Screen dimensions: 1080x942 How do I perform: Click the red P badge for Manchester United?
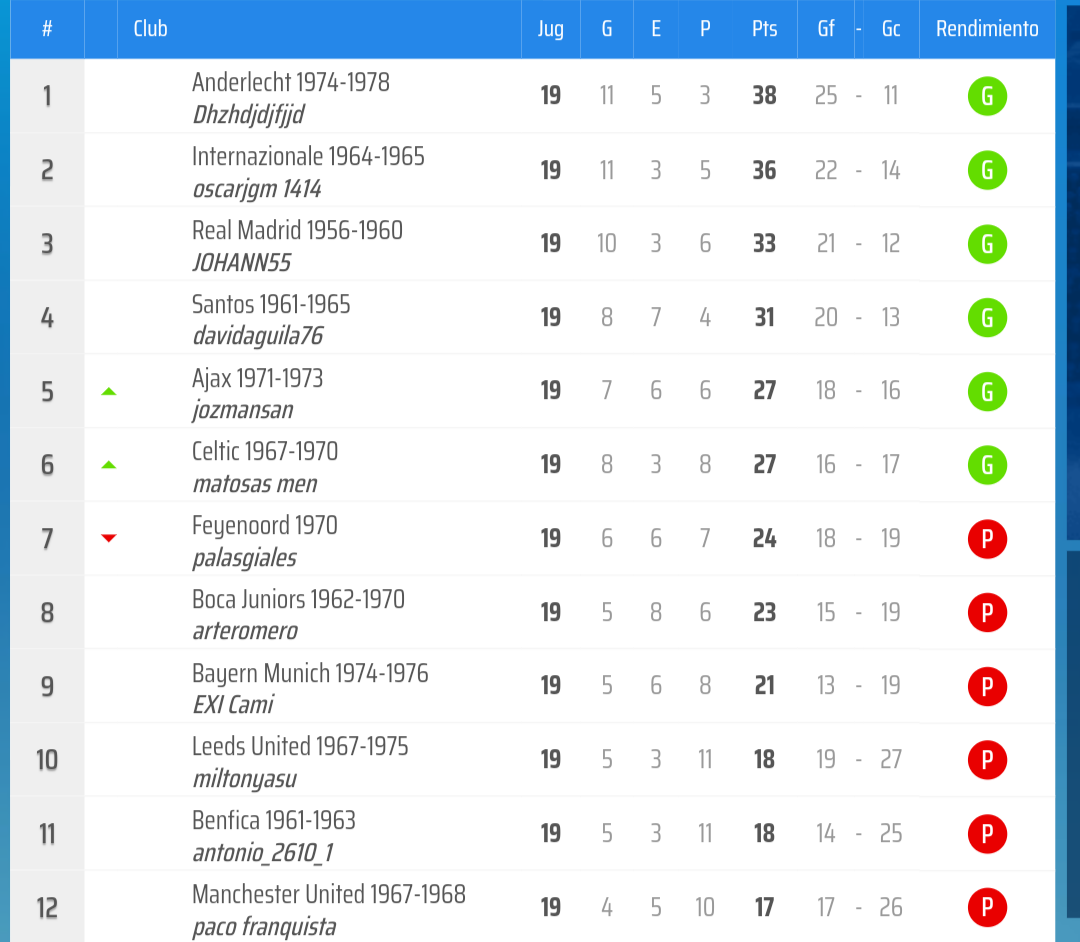987,908
